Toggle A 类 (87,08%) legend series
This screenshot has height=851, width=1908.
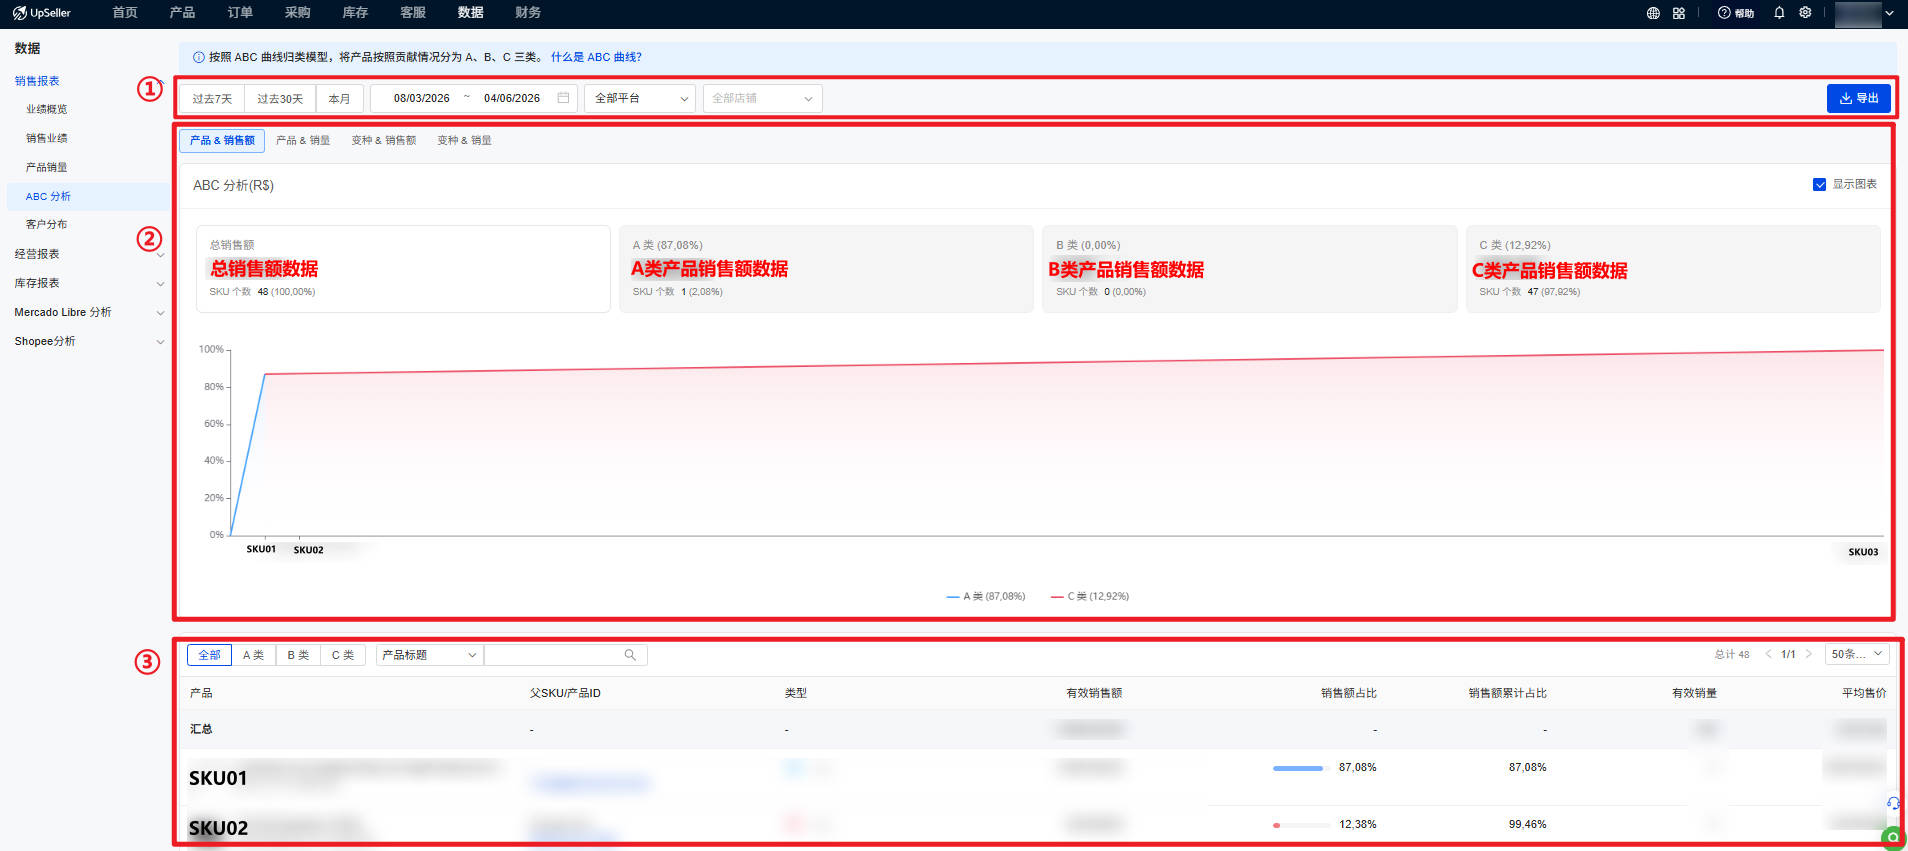coord(986,596)
